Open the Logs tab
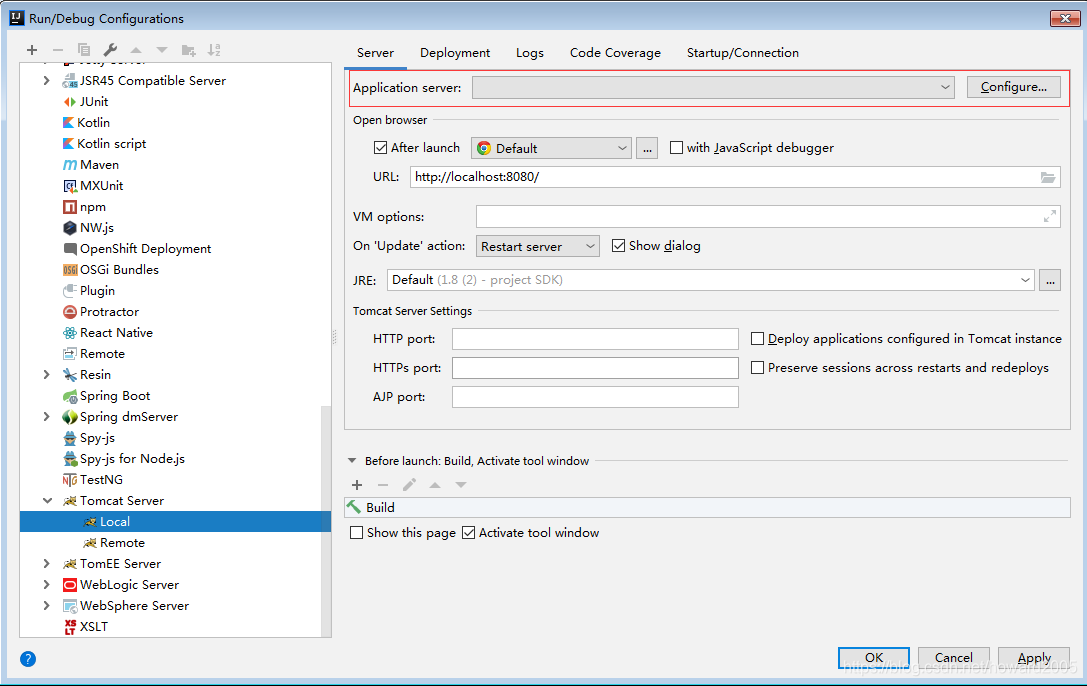This screenshot has width=1087, height=686. click(530, 53)
